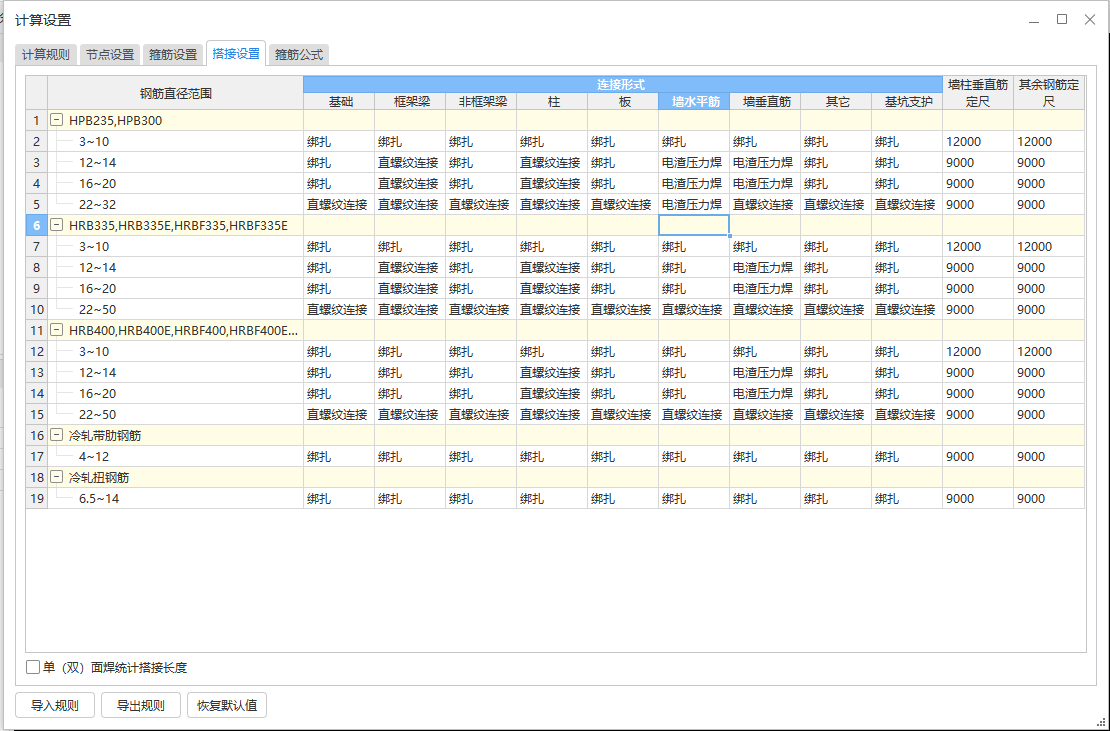Viewport: 1110px width, 731px height.
Task: Click the 4~12 diameter range row
Action: 94,456
